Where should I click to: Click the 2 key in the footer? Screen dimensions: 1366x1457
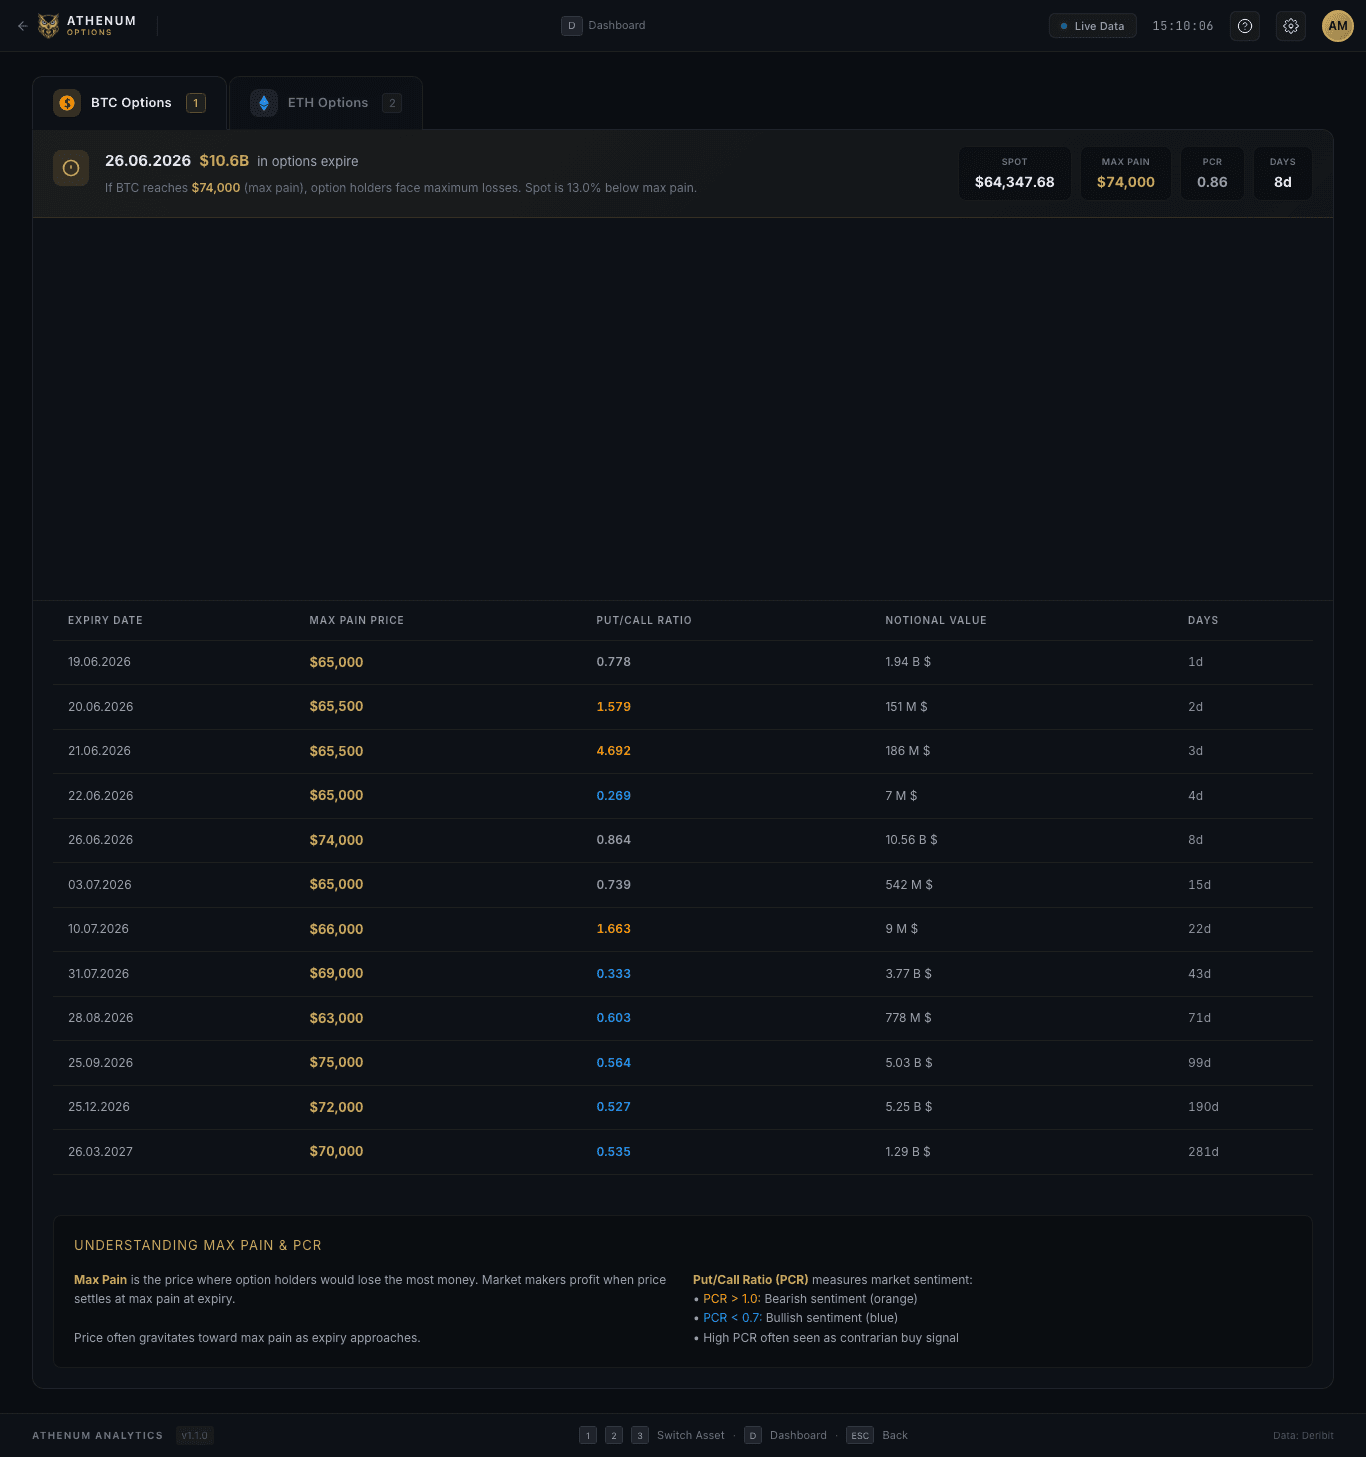tap(614, 1435)
